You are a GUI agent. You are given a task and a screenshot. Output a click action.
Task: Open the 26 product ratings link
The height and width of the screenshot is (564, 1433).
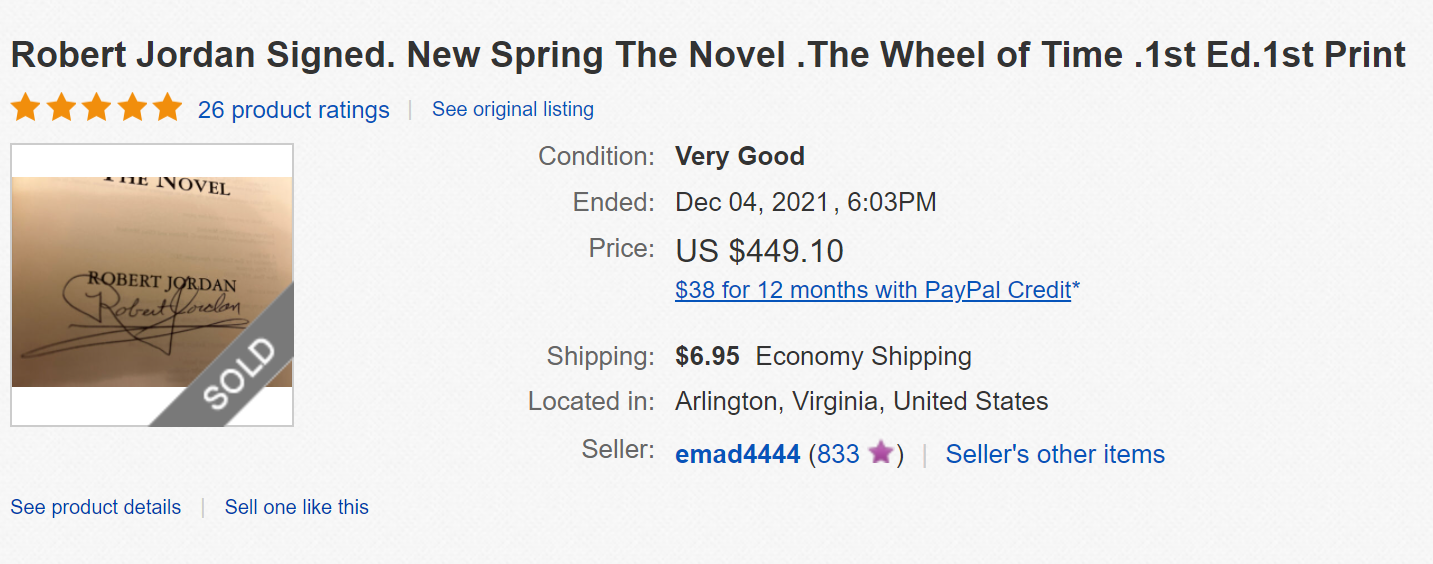tap(293, 110)
